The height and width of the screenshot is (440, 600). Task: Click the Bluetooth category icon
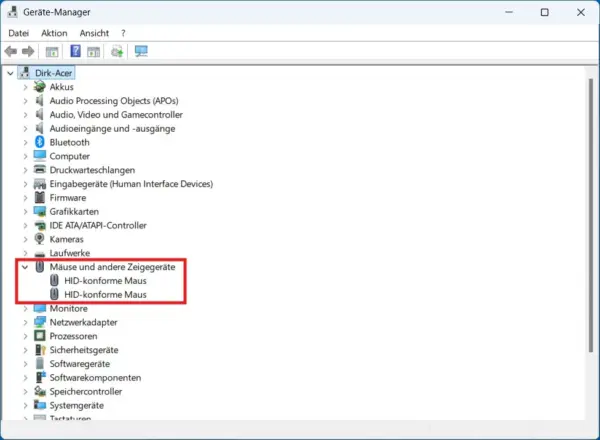point(39,142)
